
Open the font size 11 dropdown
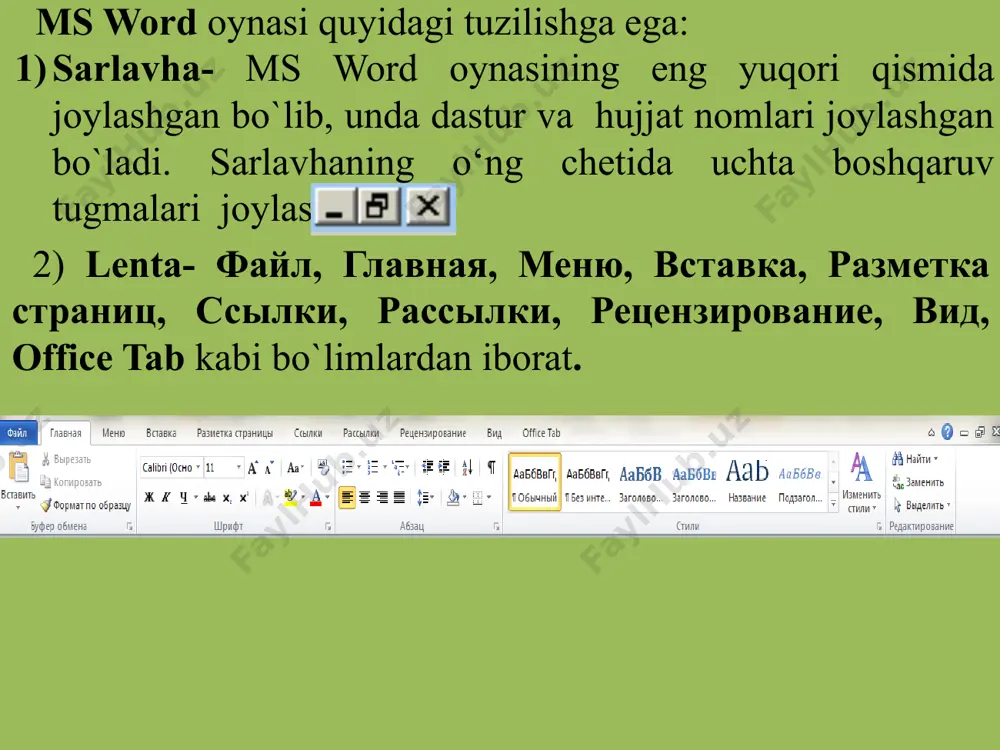[x=239, y=467]
